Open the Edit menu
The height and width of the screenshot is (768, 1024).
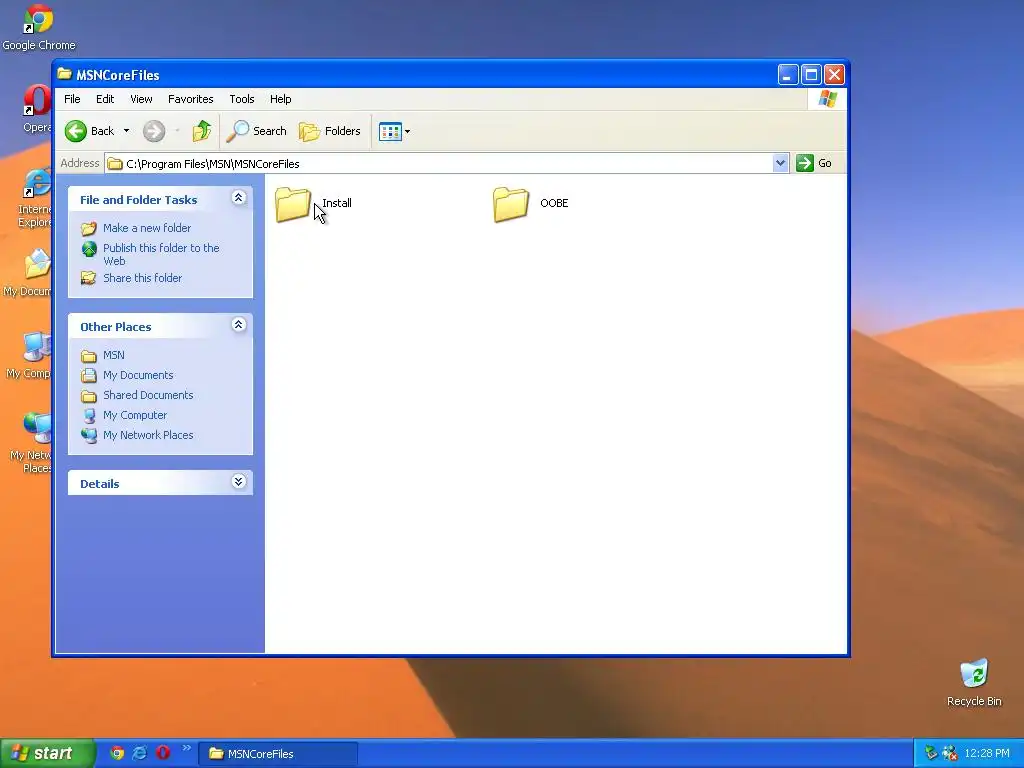click(105, 99)
